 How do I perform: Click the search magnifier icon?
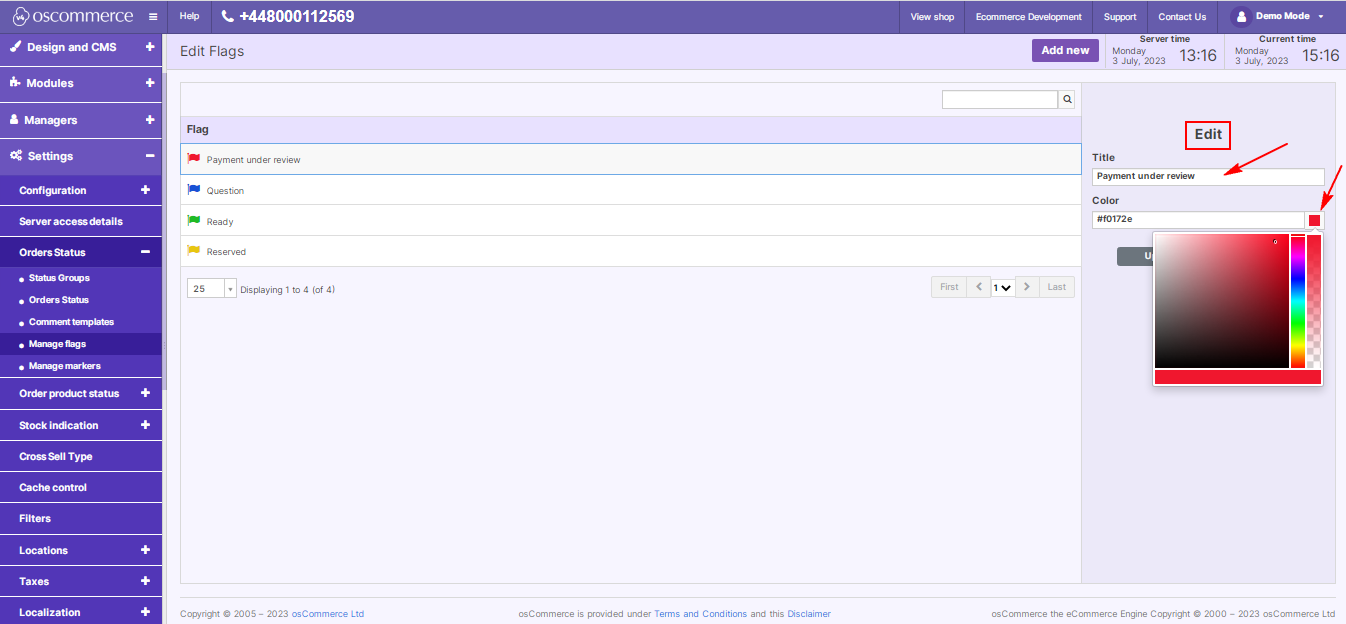1066,98
